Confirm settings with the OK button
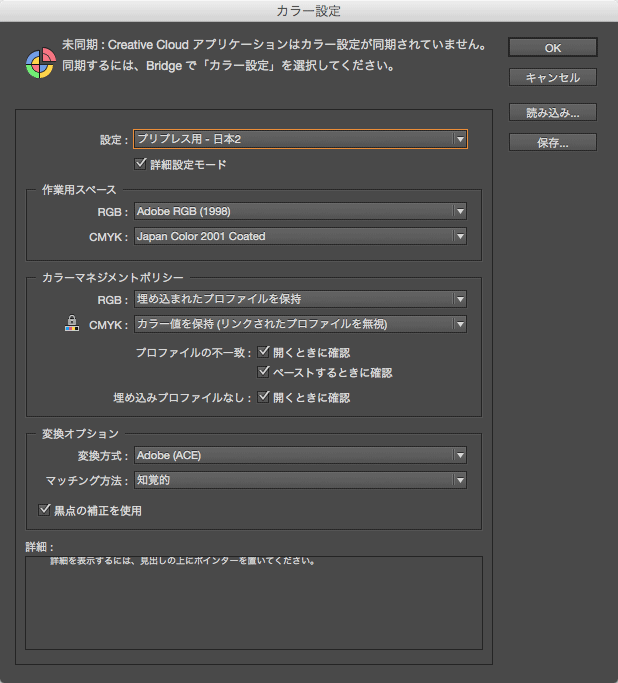The height and width of the screenshot is (683, 618). point(553,47)
